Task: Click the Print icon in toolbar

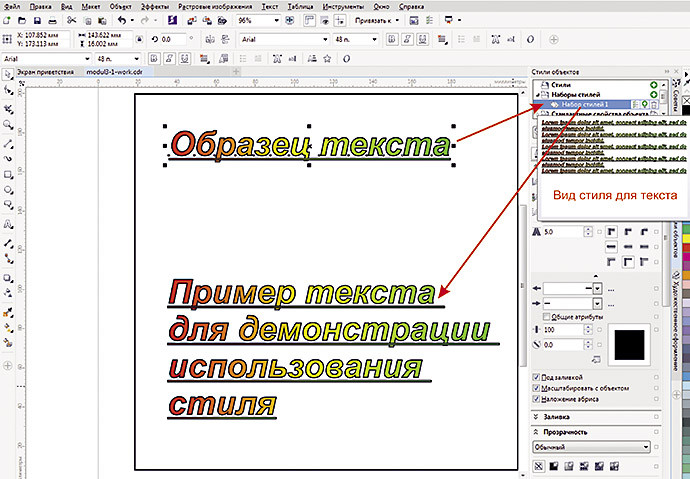Action: click(x=54, y=20)
